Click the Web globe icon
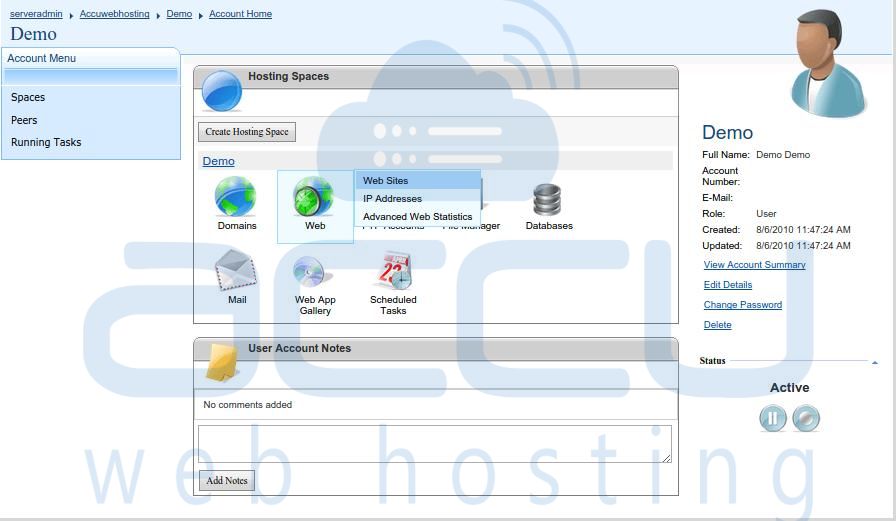Image resolution: width=896 pixels, height=521 pixels. tap(313, 197)
